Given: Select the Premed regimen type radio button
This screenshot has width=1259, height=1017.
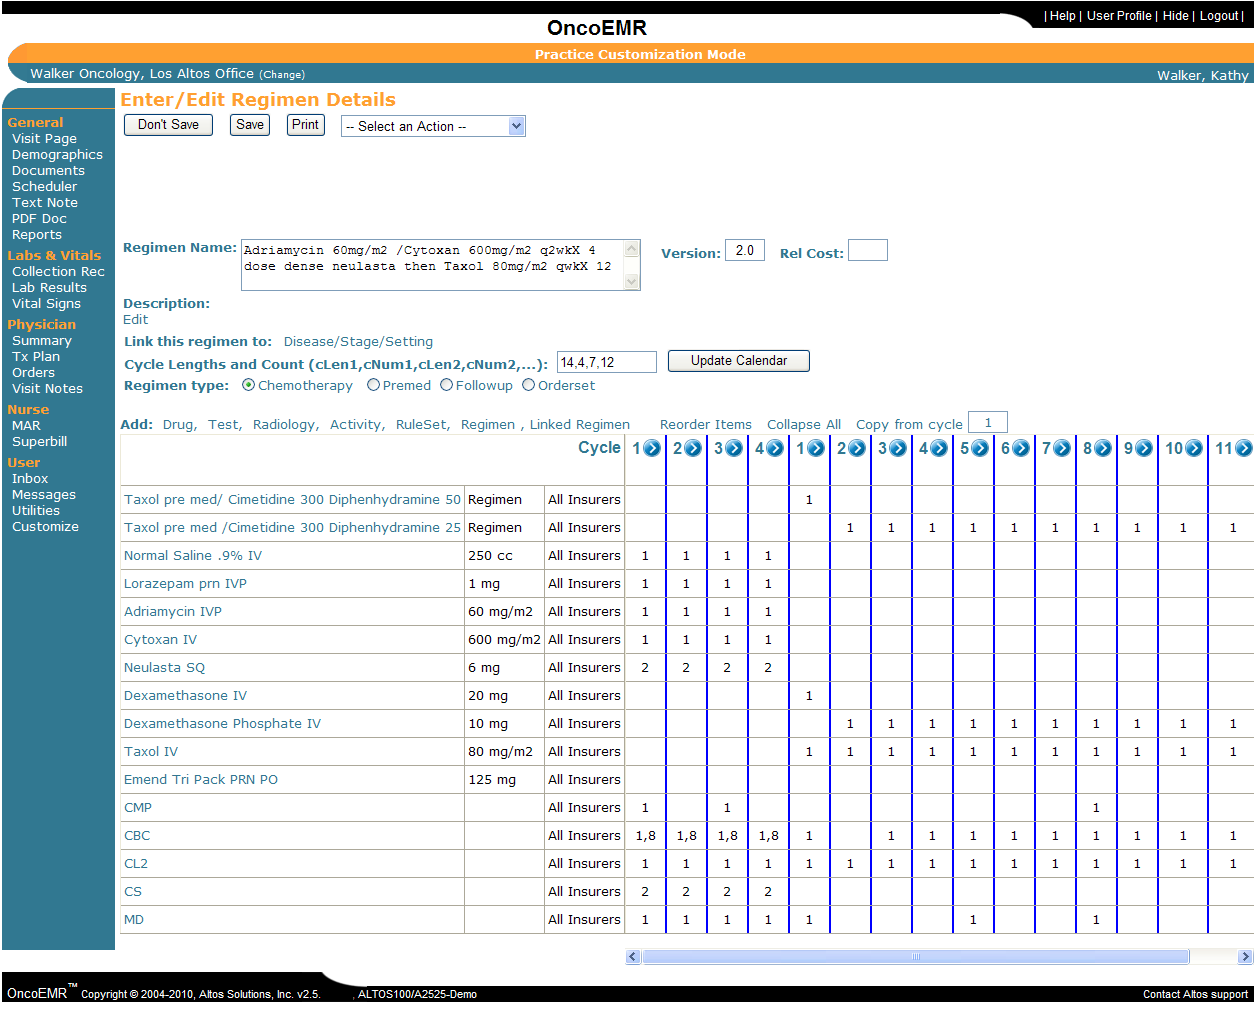Looking at the screenshot, I should click(x=373, y=385).
